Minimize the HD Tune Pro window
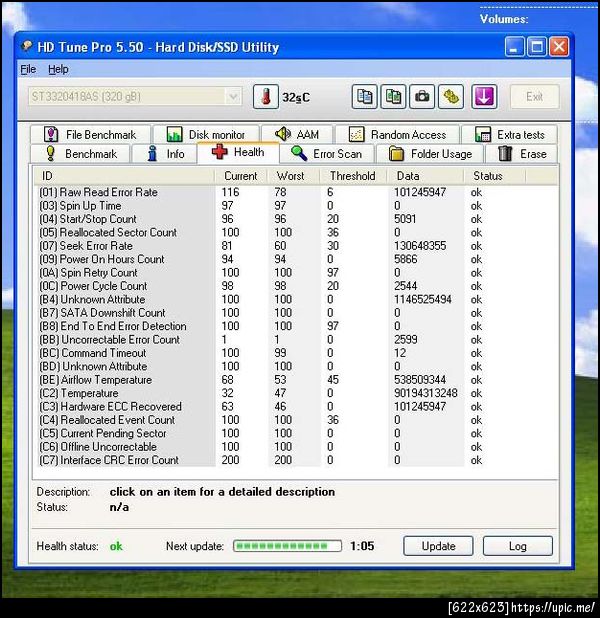The image size is (600, 618). pyautogui.click(x=514, y=47)
